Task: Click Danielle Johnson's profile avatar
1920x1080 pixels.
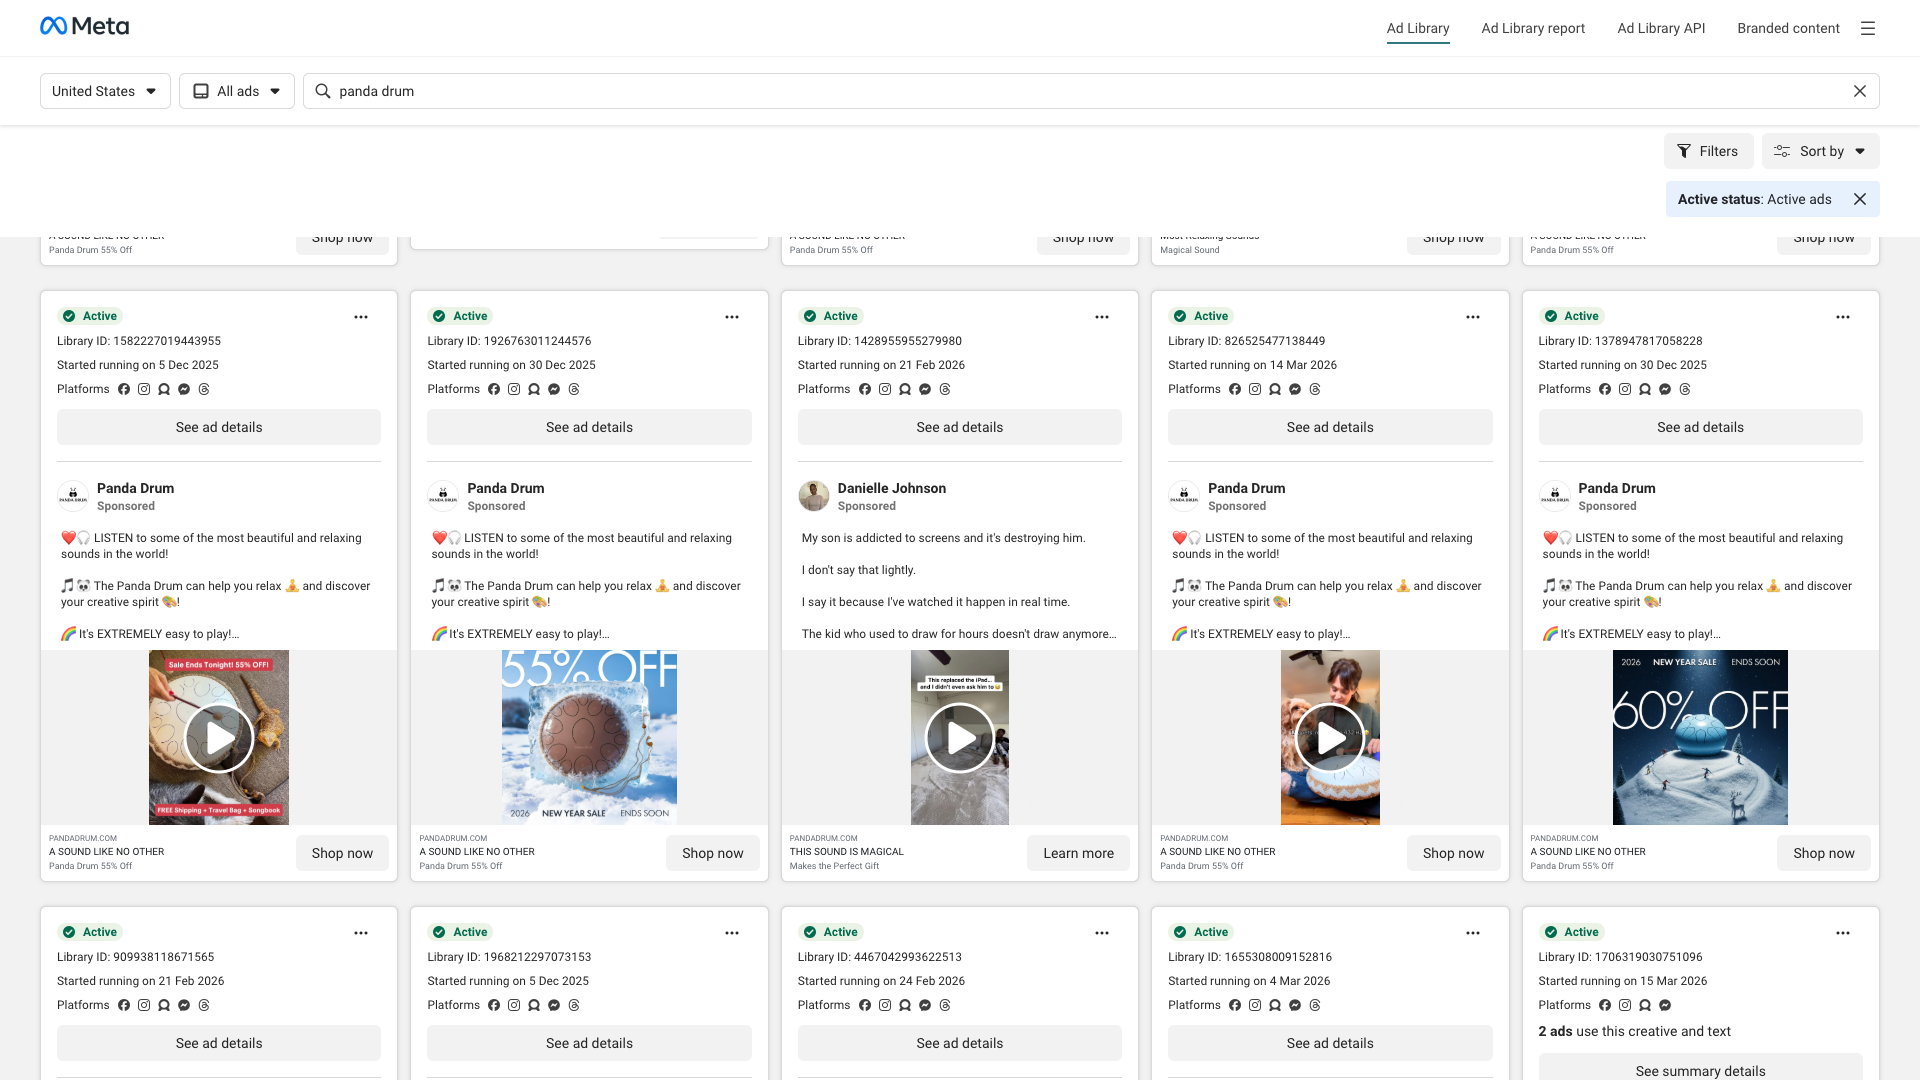Action: (x=813, y=496)
